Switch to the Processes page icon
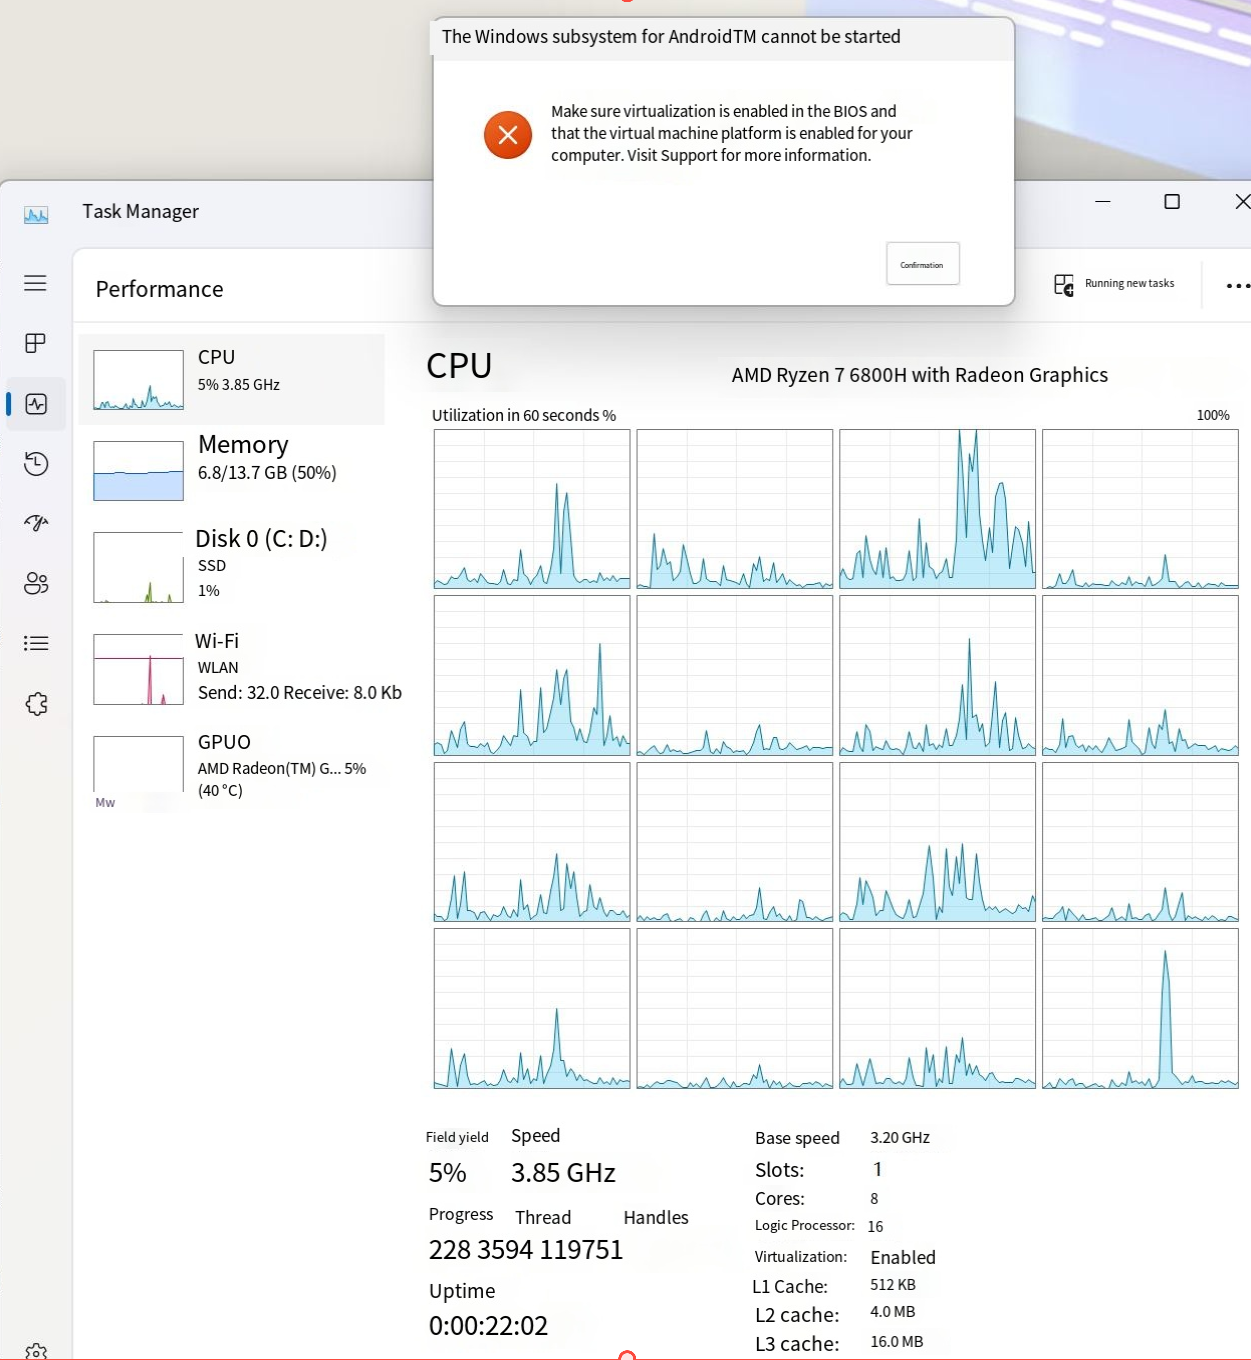Image resolution: width=1251 pixels, height=1360 pixels. pyautogui.click(x=35, y=343)
